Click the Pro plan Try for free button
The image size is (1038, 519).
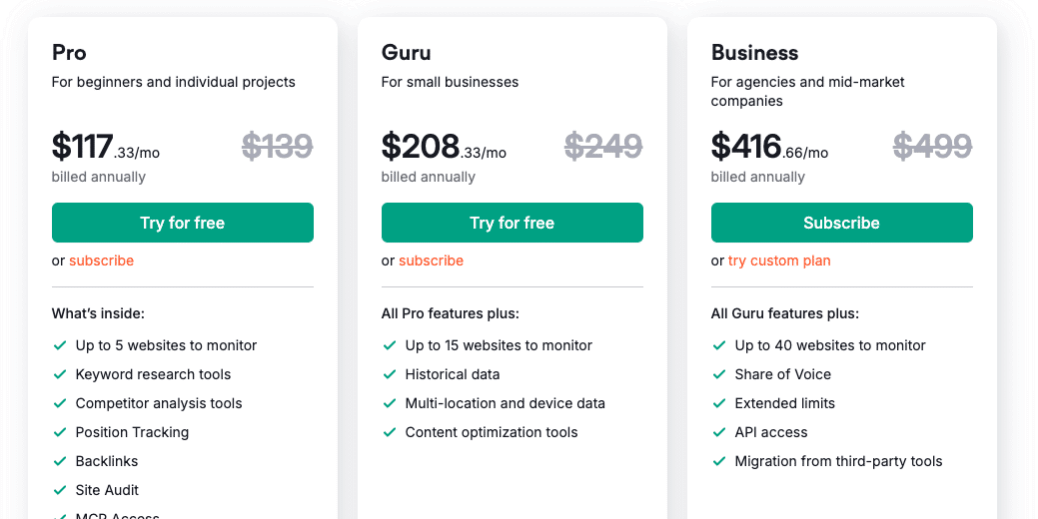pyautogui.click(x=182, y=223)
